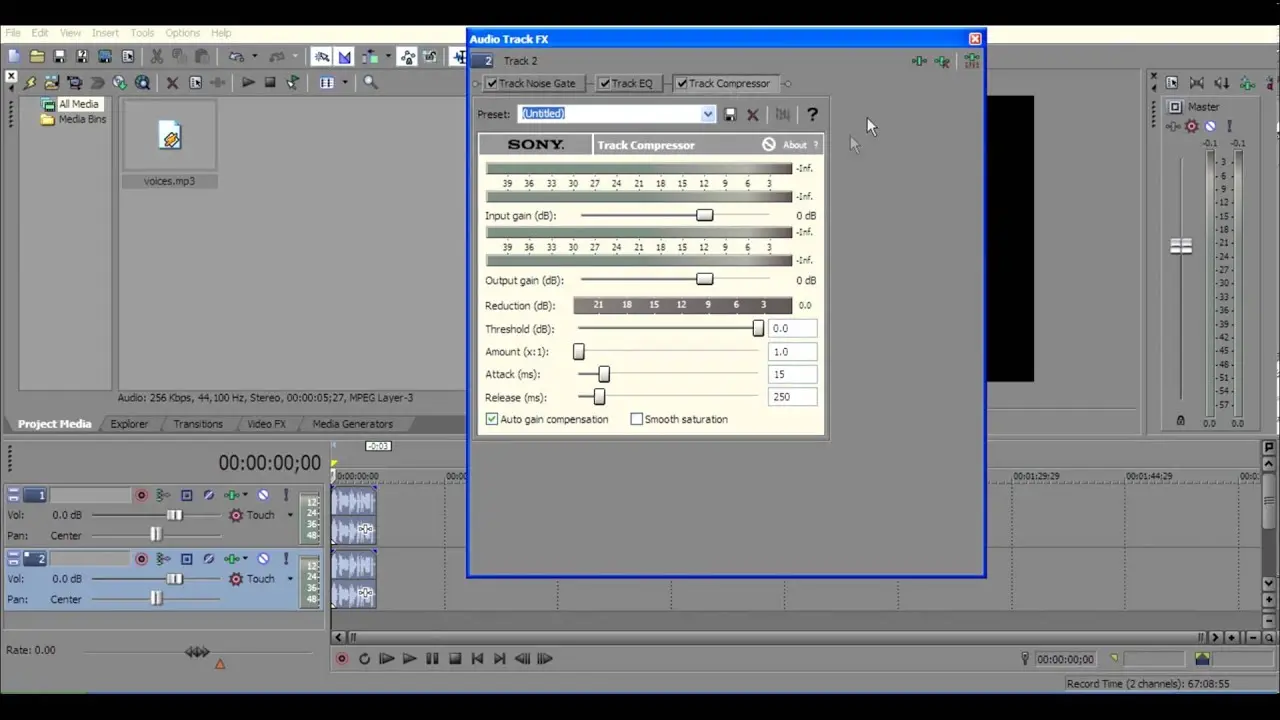The width and height of the screenshot is (1280, 720).
Task: Toggle Lock Envelopes to Events icon
Action: tap(407, 57)
